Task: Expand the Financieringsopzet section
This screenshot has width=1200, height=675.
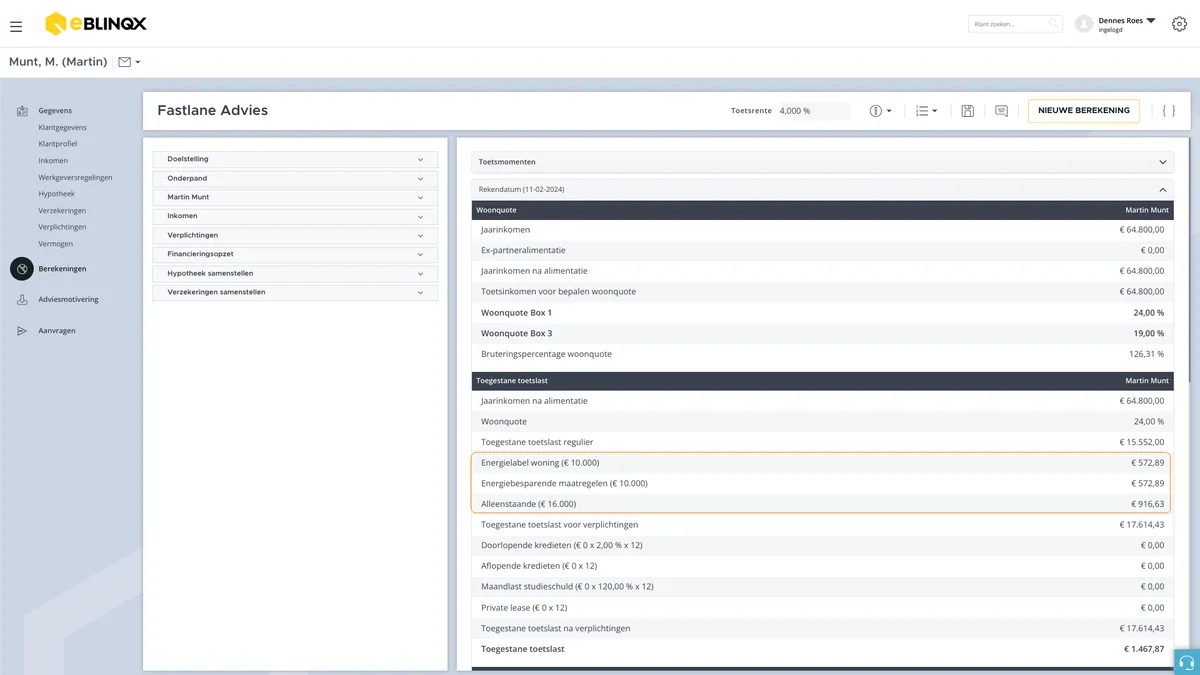Action: (295, 254)
